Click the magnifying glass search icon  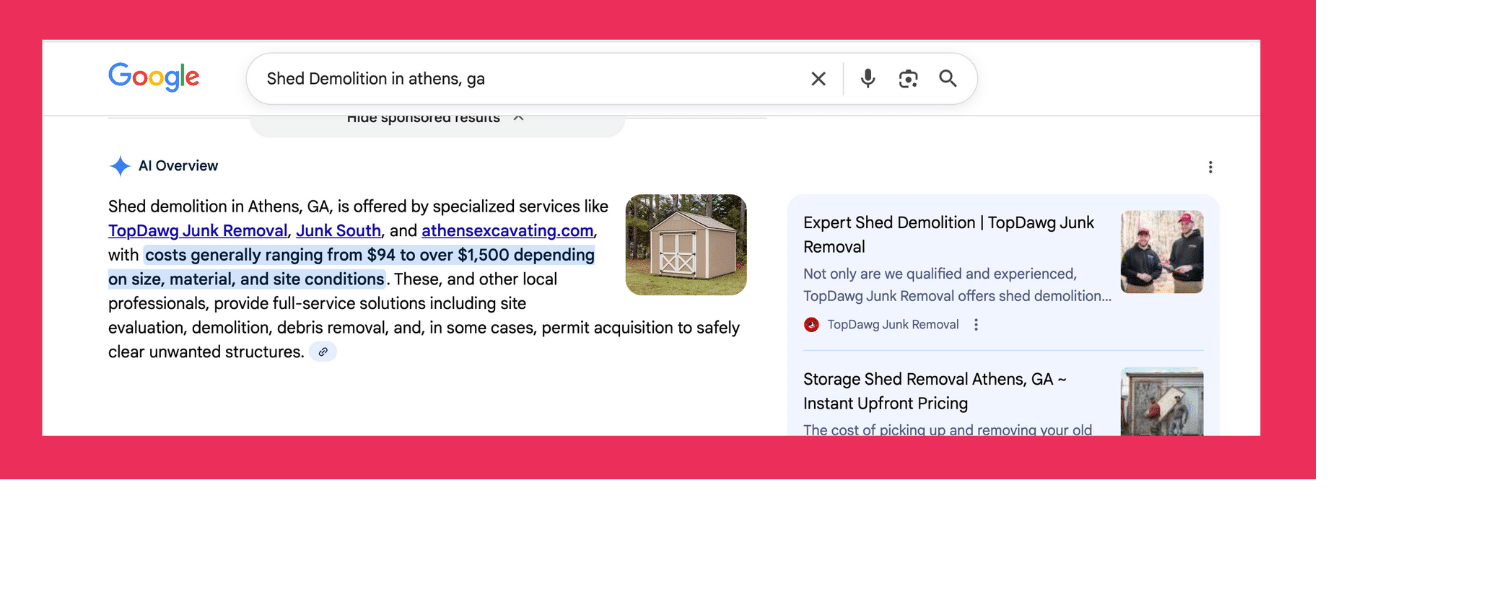click(948, 79)
